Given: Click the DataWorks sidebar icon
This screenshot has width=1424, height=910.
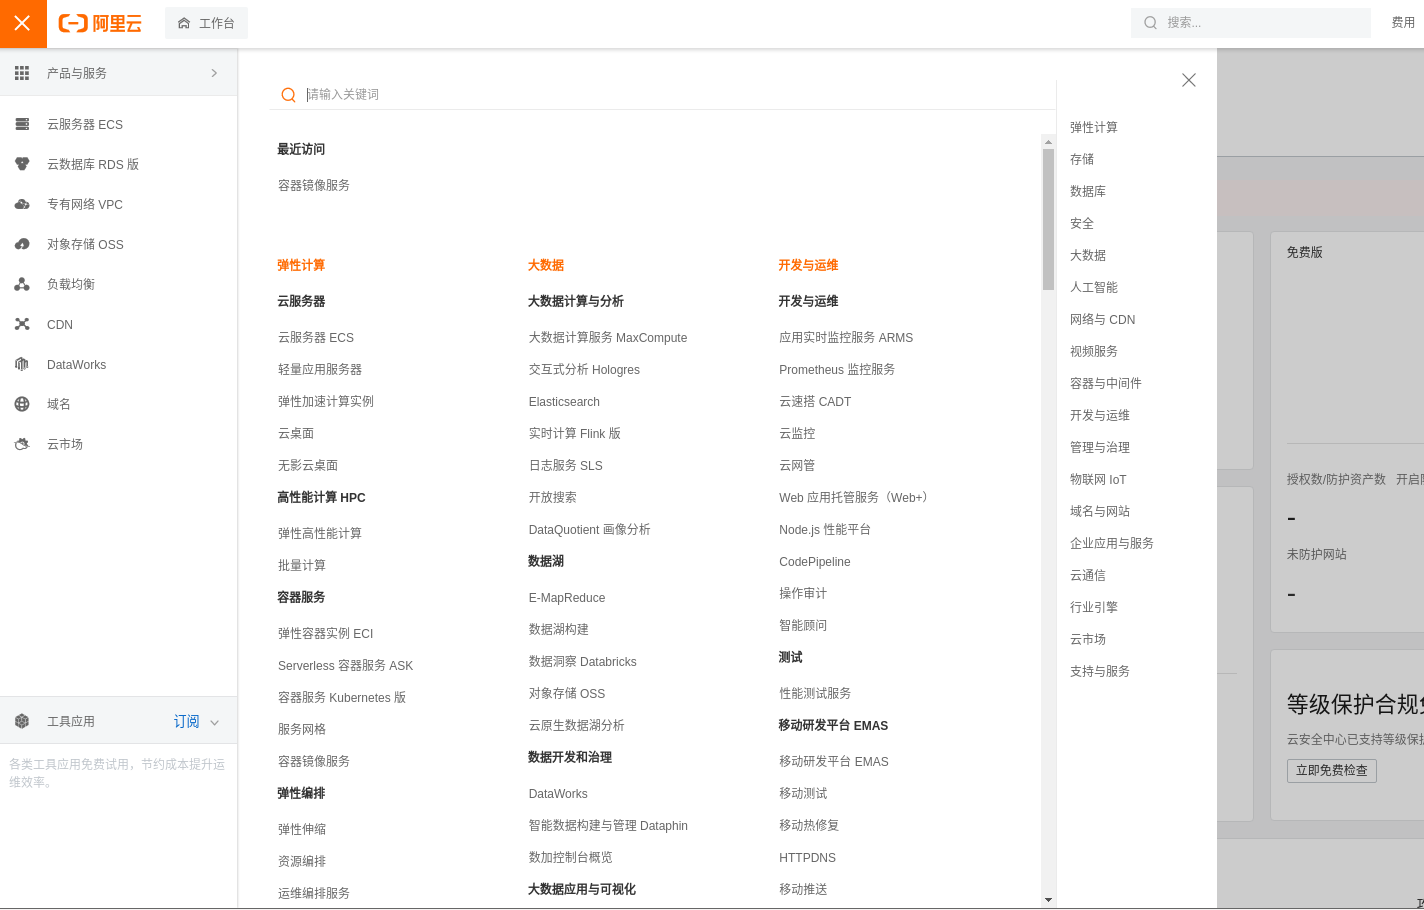Looking at the screenshot, I should tap(22, 364).
